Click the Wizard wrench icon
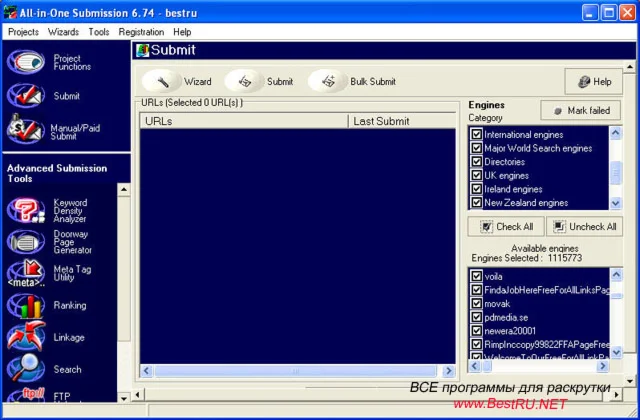This screenshot has height=420, width=640. pyautogui.click(x=162, y=81)
